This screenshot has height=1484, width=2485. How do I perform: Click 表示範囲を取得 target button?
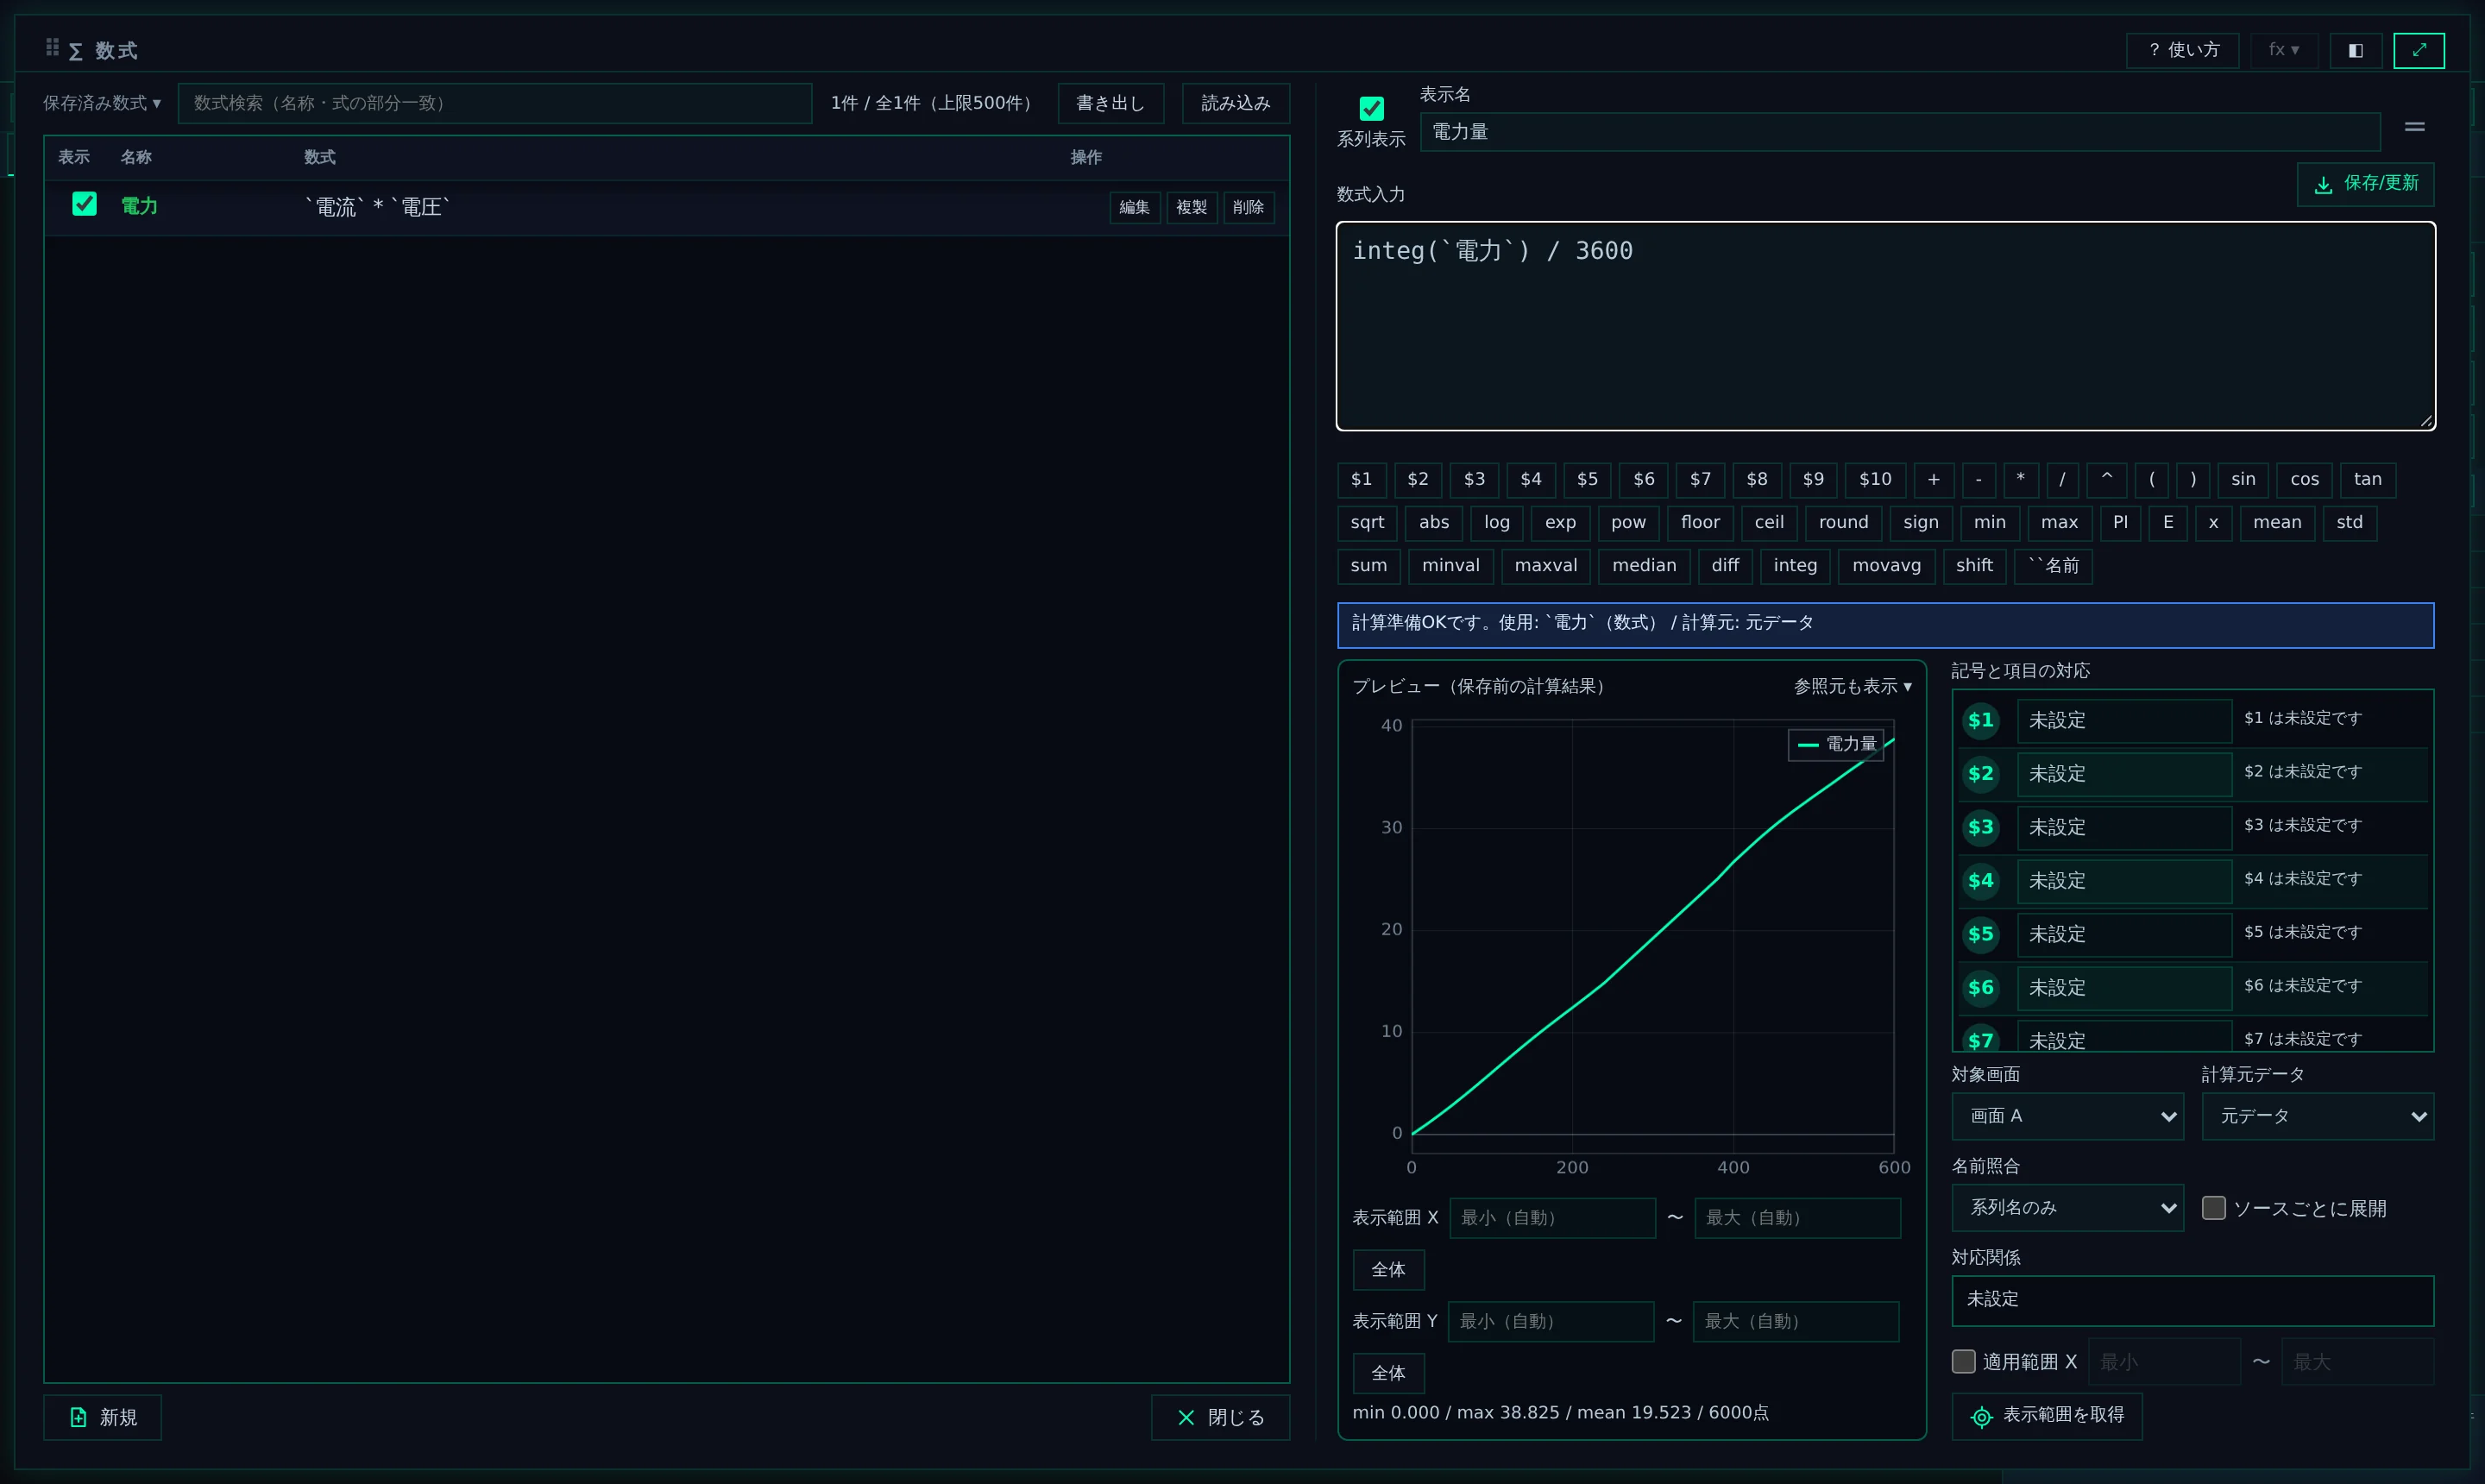[x=2046, y=1416]
